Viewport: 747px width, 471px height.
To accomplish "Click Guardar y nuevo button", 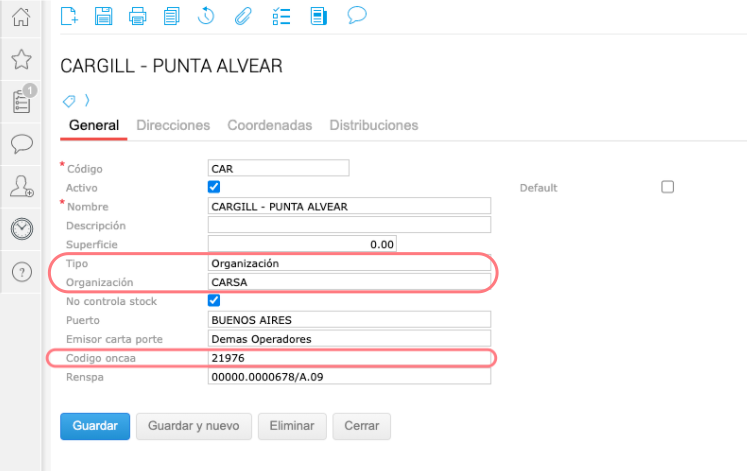I will (193, 426).
